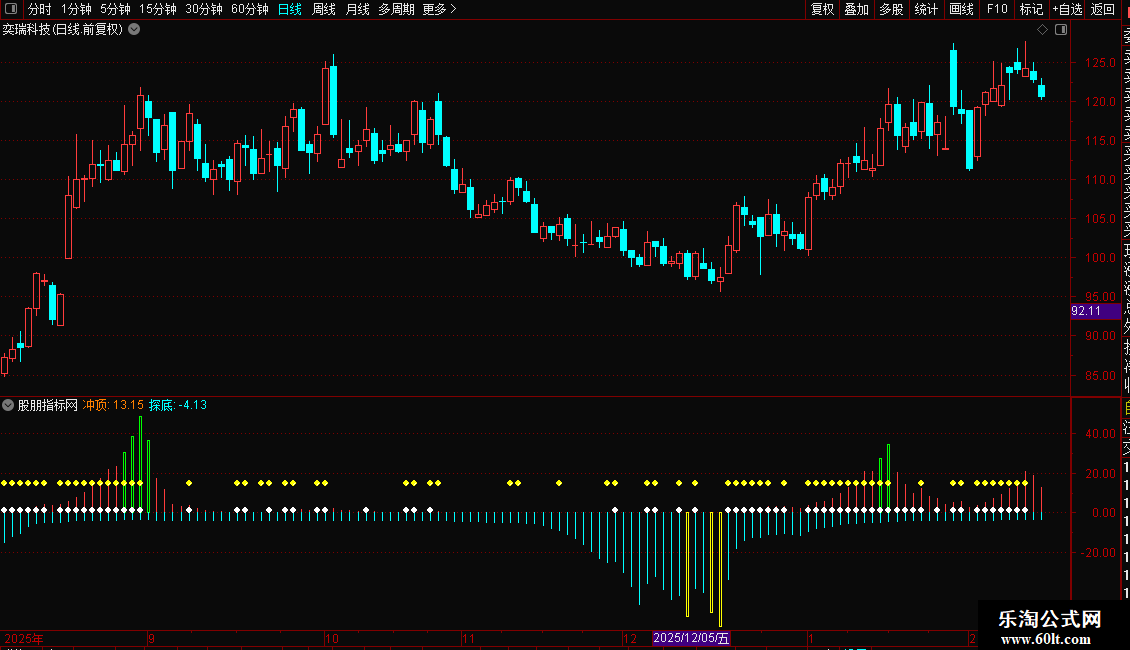Select the 1分钟 period tab

click(x=76, y=9)
